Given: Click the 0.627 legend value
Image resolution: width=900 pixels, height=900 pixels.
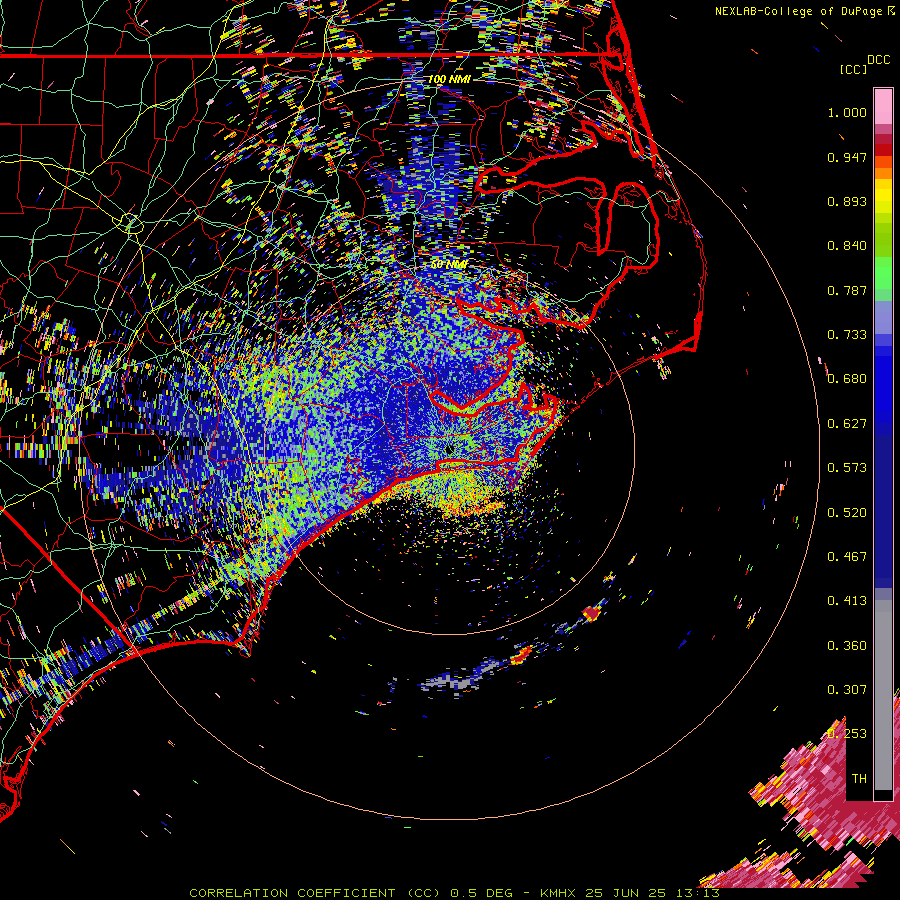Looking at the screenshot, I should coord(847,424).
